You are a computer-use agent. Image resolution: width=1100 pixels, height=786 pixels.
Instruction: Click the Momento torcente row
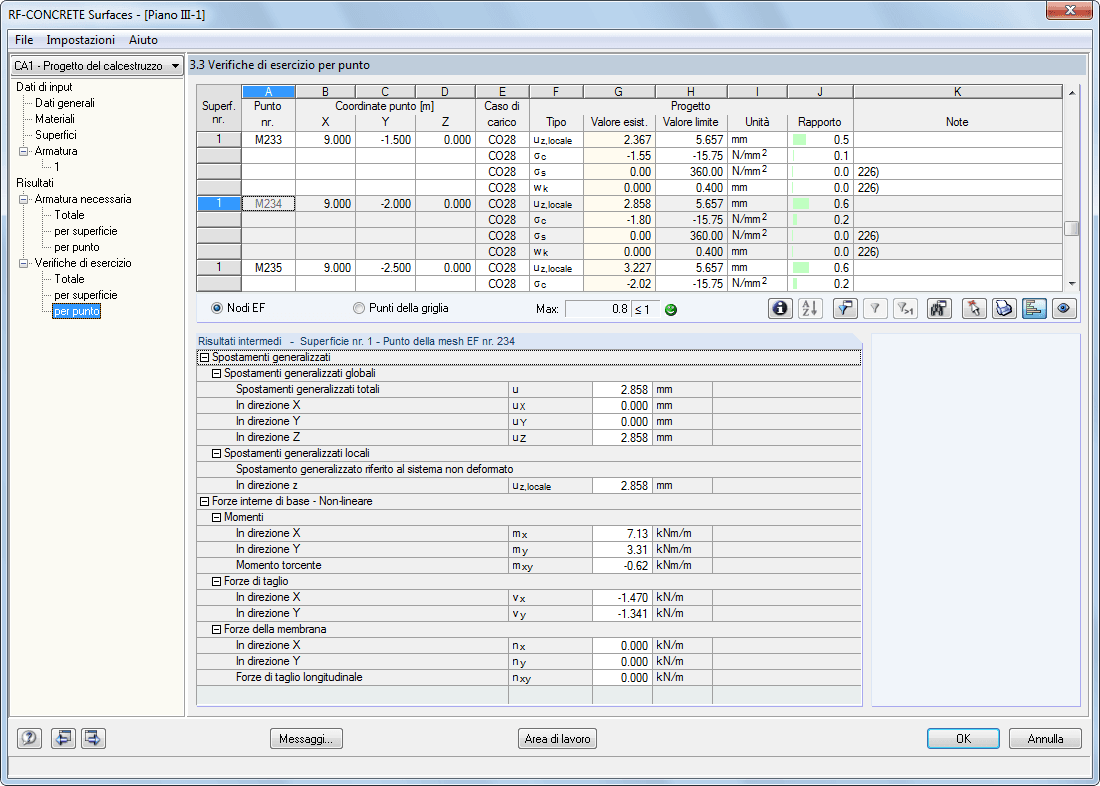[x=528, y=566]
